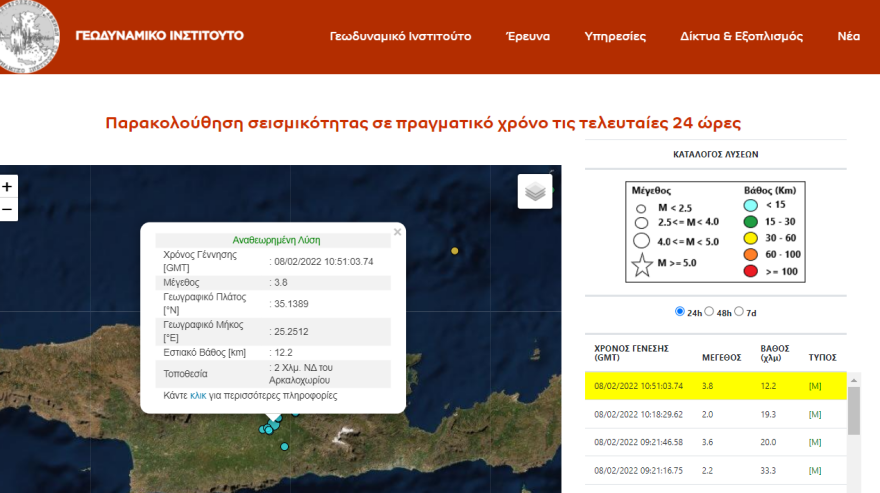
Task: Open [M] link for 09:21:46.58 event
Action: pyautogui.click(x=815, y=442)
